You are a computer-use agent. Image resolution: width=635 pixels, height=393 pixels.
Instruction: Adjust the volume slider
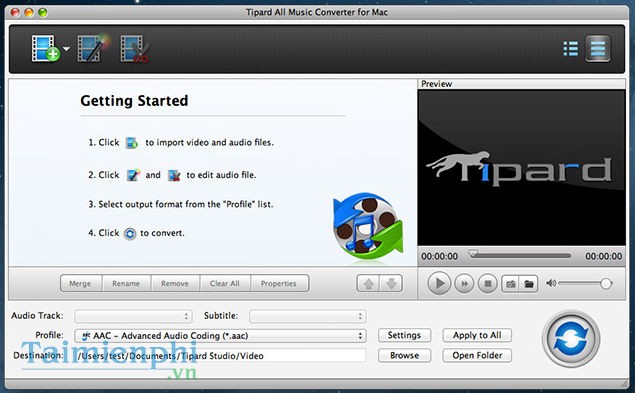point(585,284)
